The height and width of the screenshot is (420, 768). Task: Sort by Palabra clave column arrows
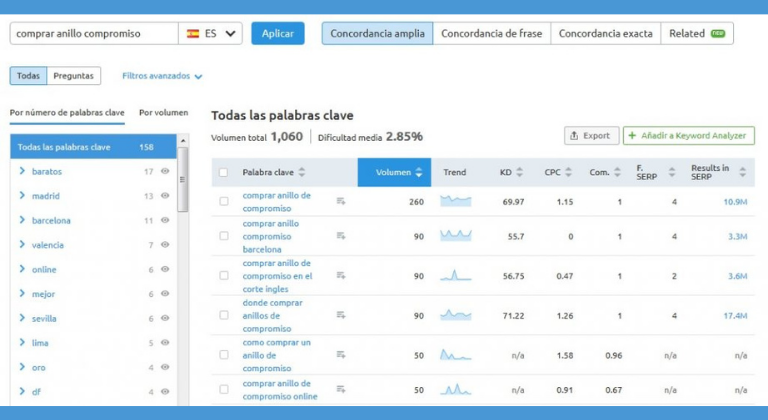click(302, 173)
